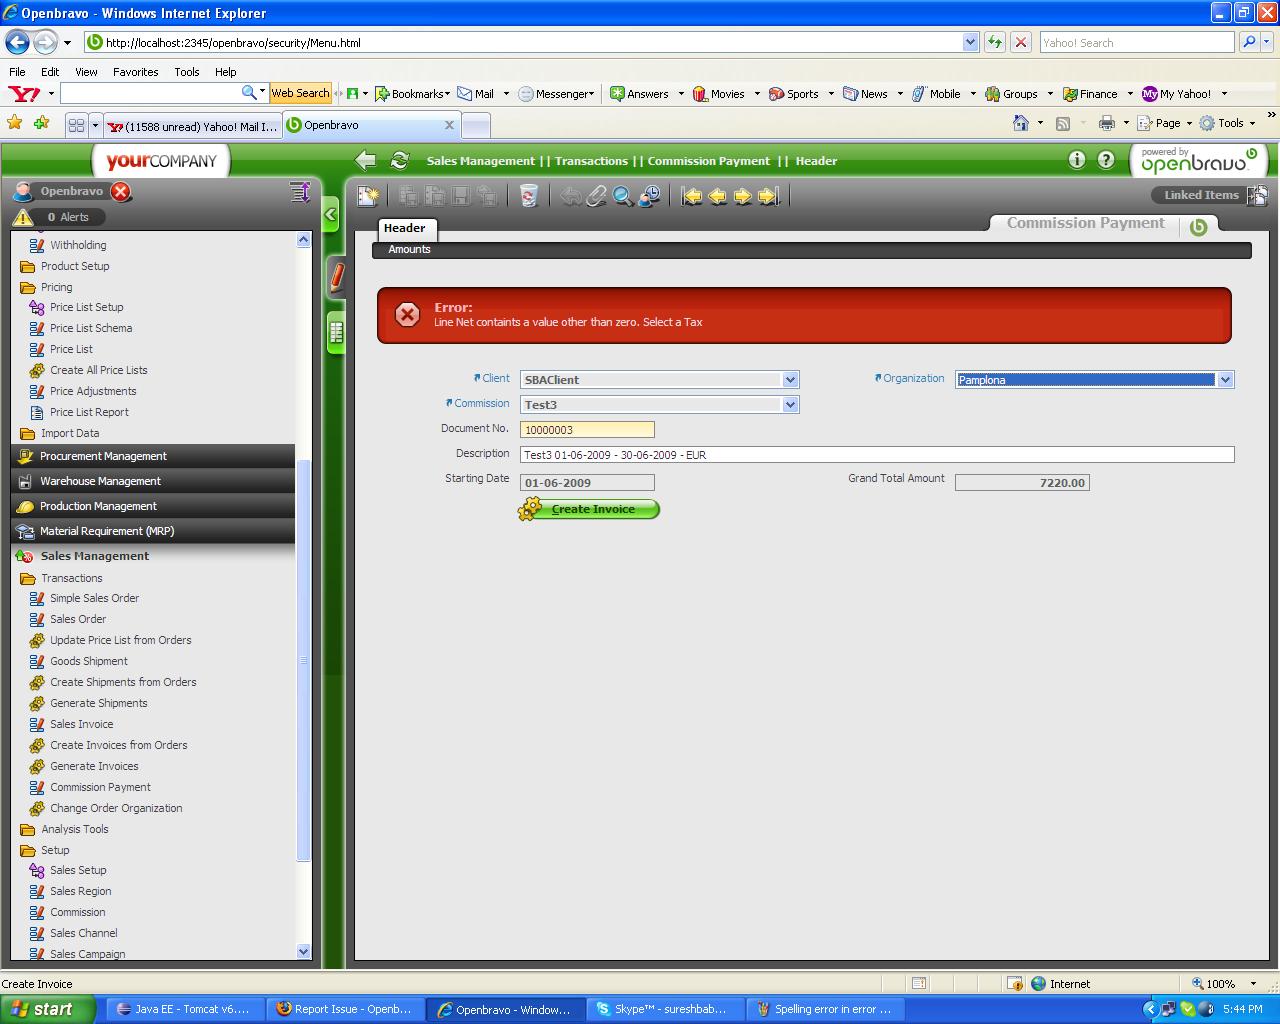
Task: Click the New record toolbar icon
Action: pyautogui.click(x=368, y=196)
